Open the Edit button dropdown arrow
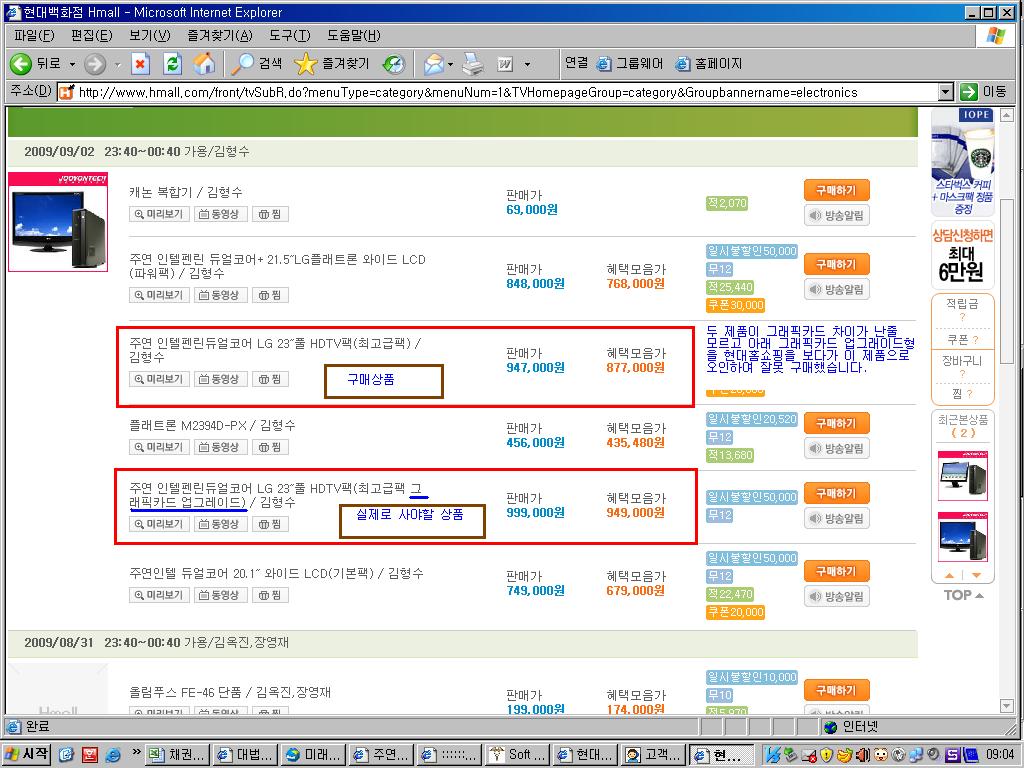The image size is (1024, 768). [527, 64]
